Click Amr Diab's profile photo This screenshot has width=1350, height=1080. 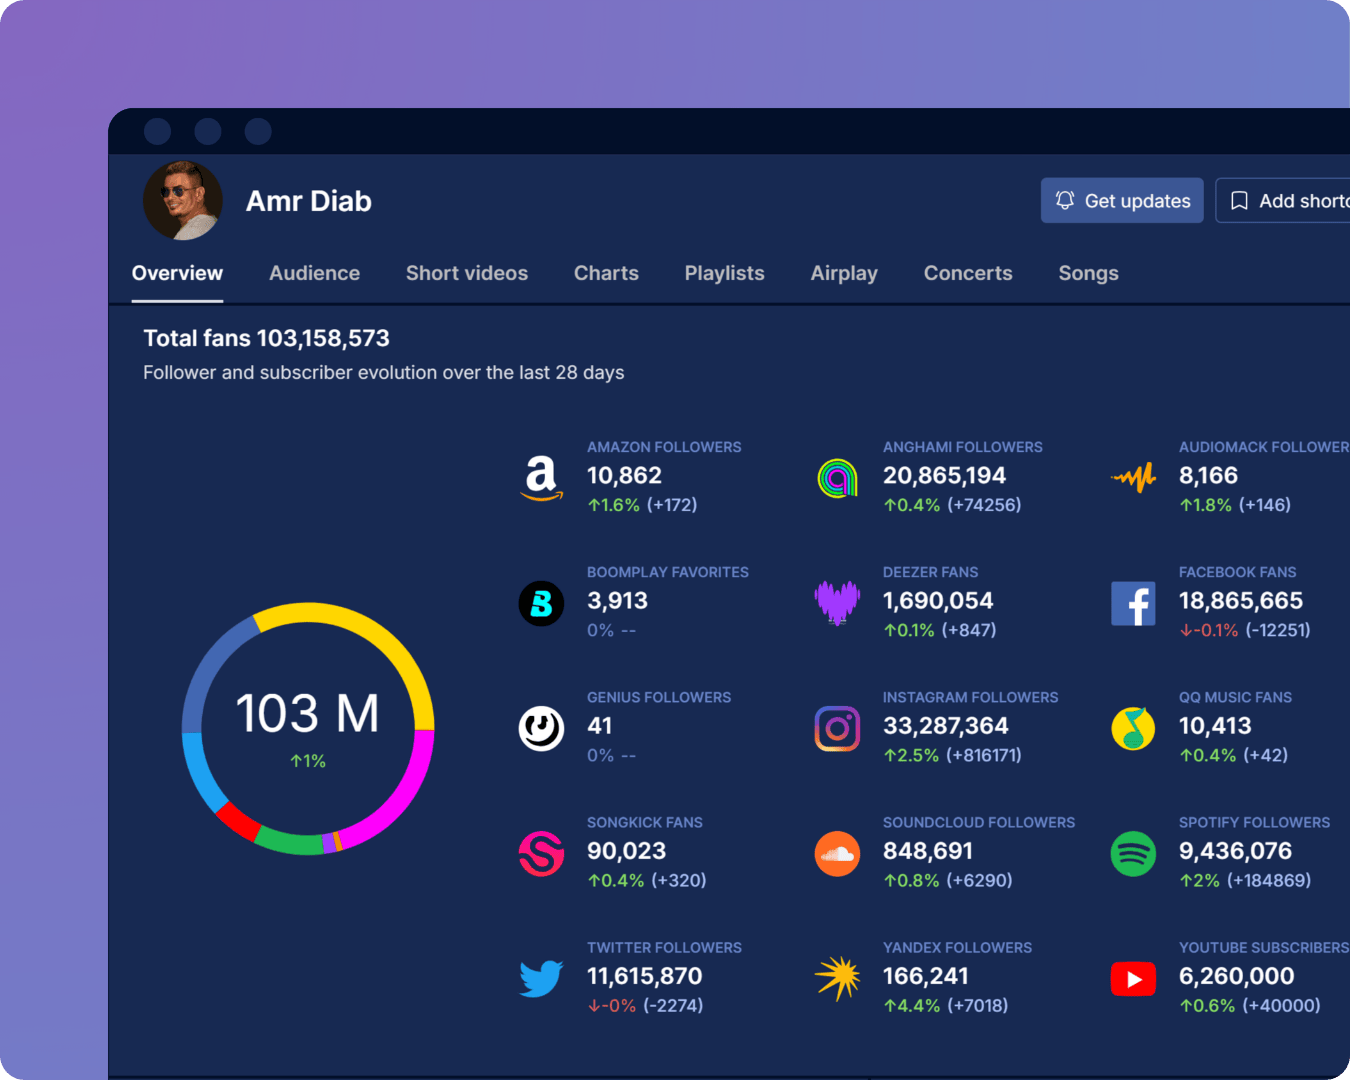click(x=183, y=201)
